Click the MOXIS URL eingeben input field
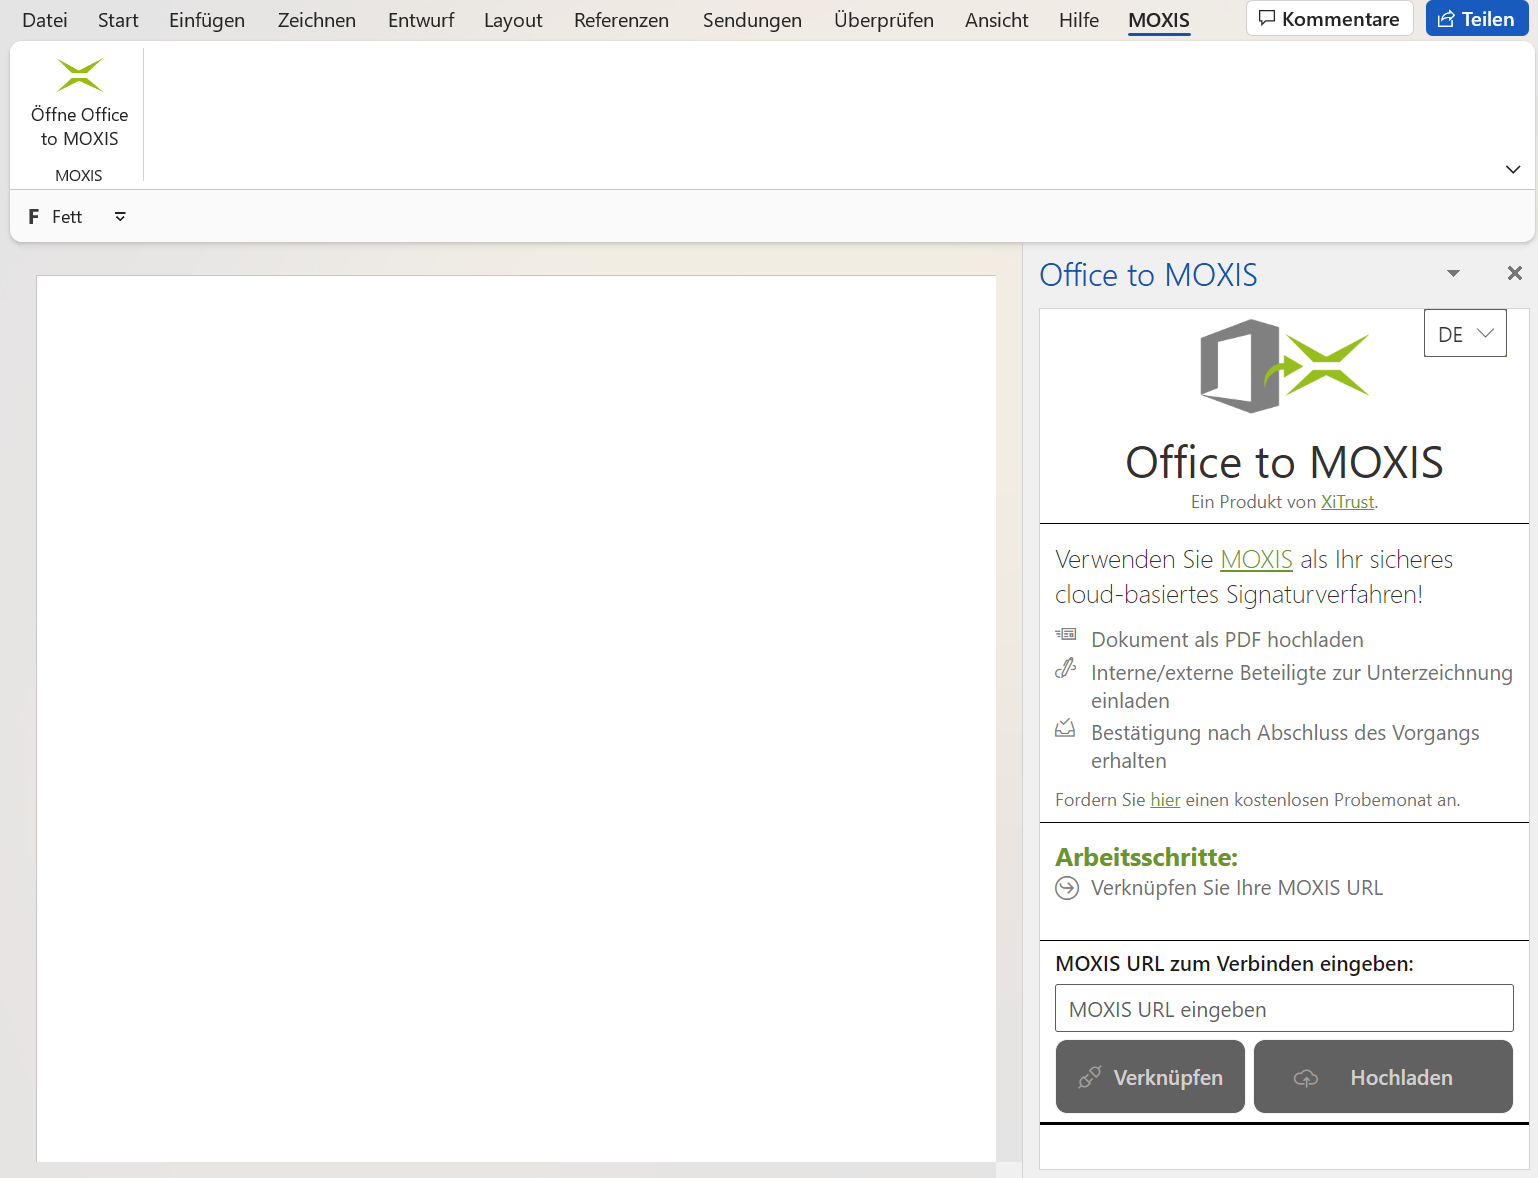This screenshot has height=1178, width=1538. (x=1283, y=1008)
